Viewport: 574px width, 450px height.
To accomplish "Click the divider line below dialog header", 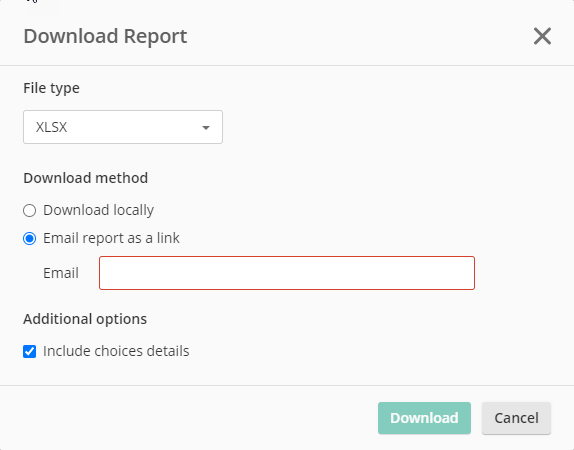I will (287, 66).
